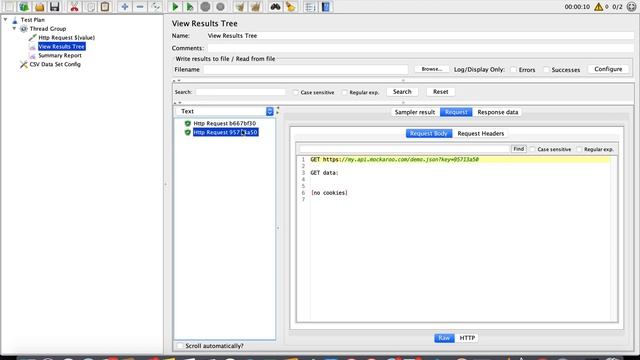Open the Text renderer dropdown
This screenshot has height=360, width=640.
pyautogui.click(x=224, y=111)
